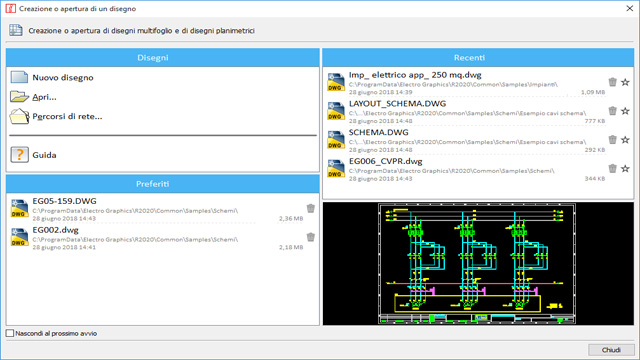Click the 292 KB file size

[x=595, y=150]
